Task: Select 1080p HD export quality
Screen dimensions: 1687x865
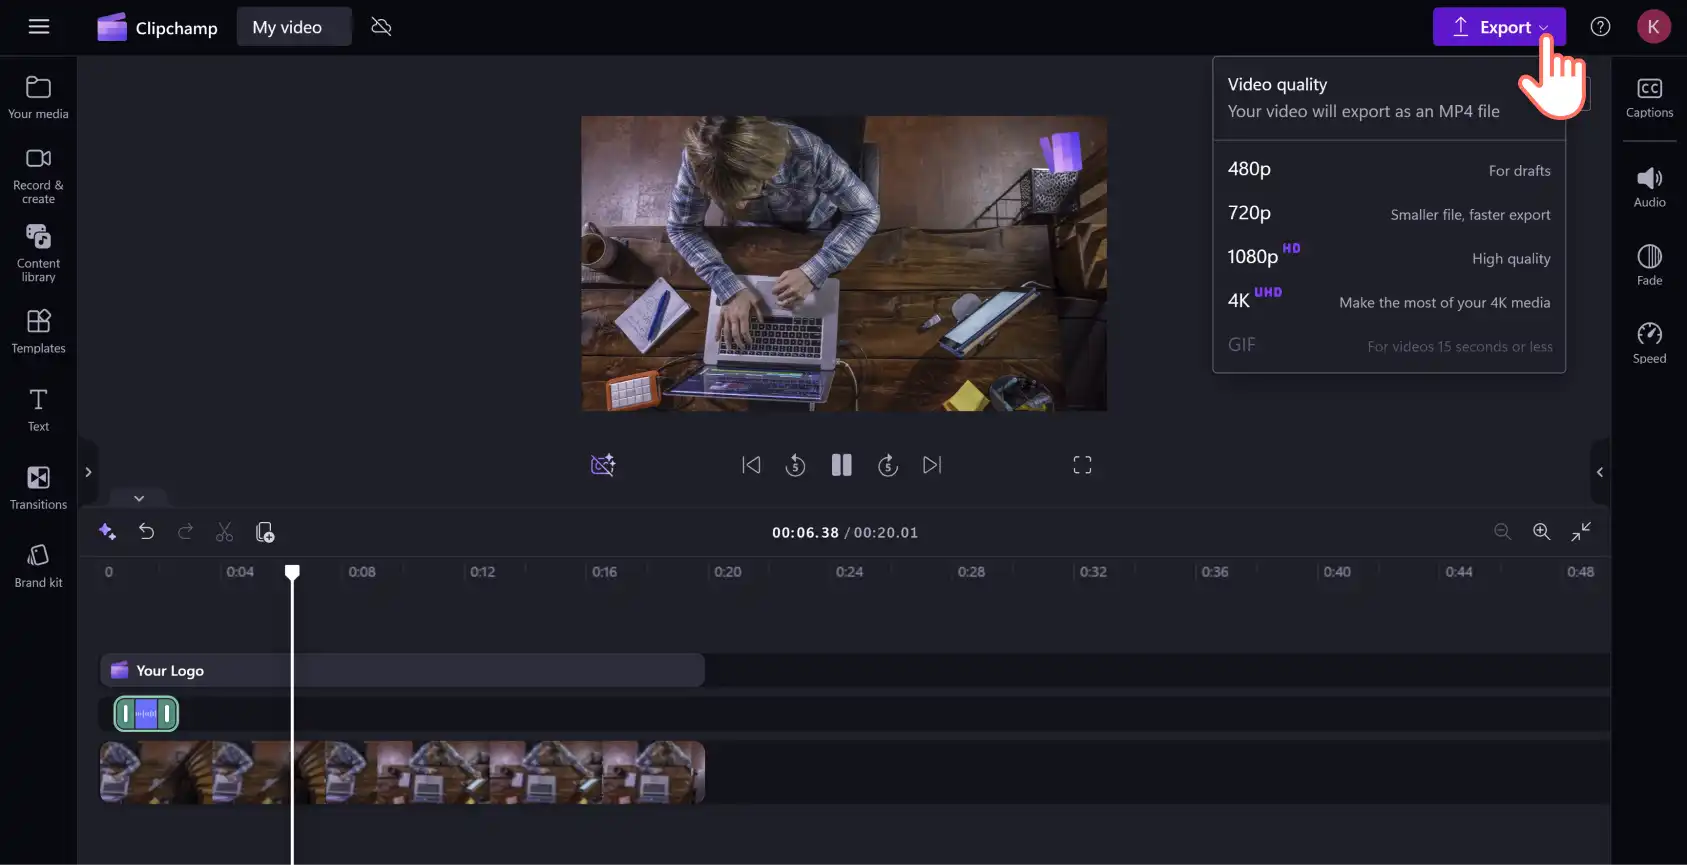Action: click(x=1389, y=258)
